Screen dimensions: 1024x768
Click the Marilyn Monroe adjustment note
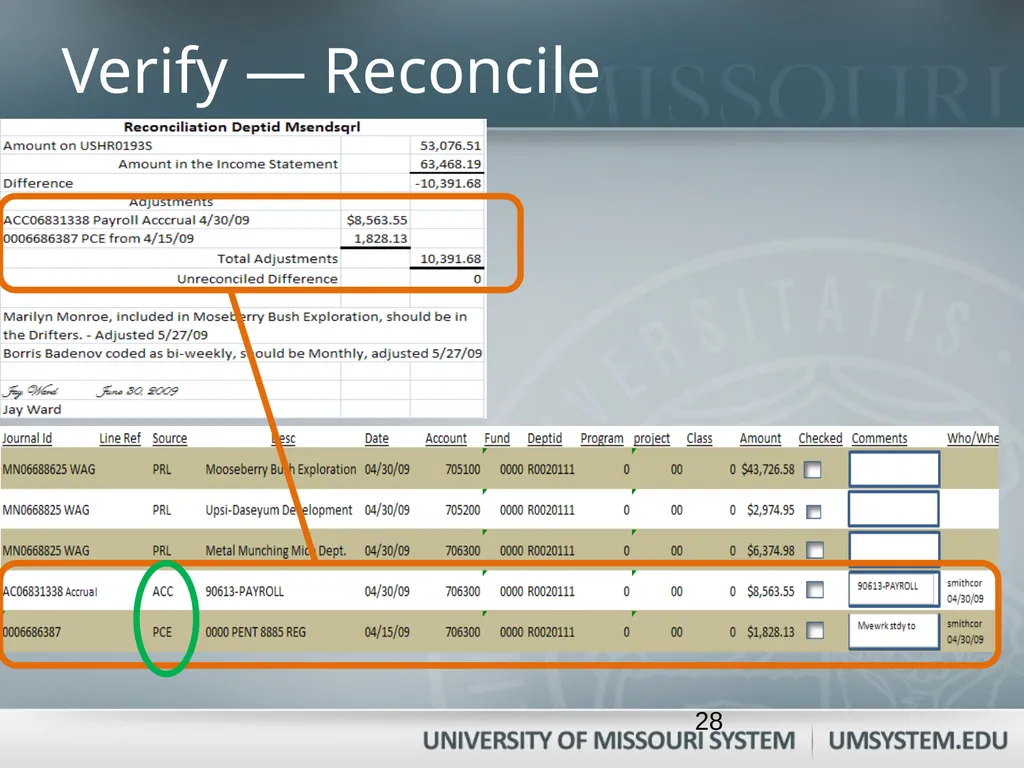pyautogui.click(x=235, y=325)
